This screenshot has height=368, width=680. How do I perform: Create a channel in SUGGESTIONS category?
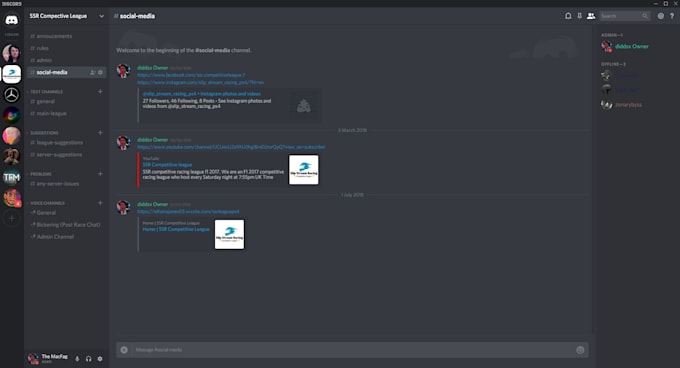(100, 133)
